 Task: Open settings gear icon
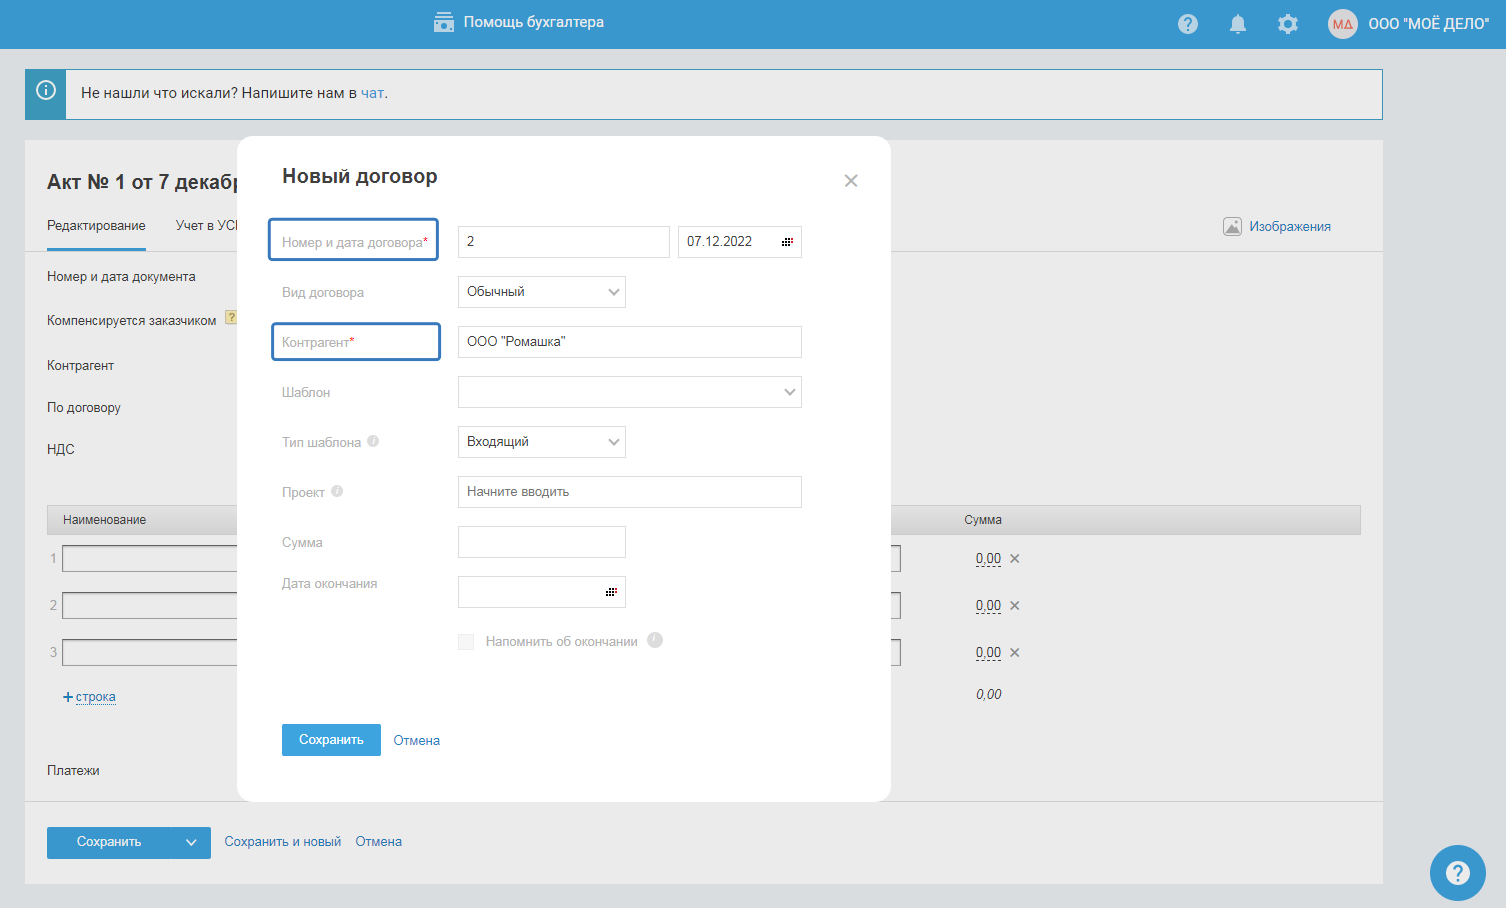click(1287, 24)
